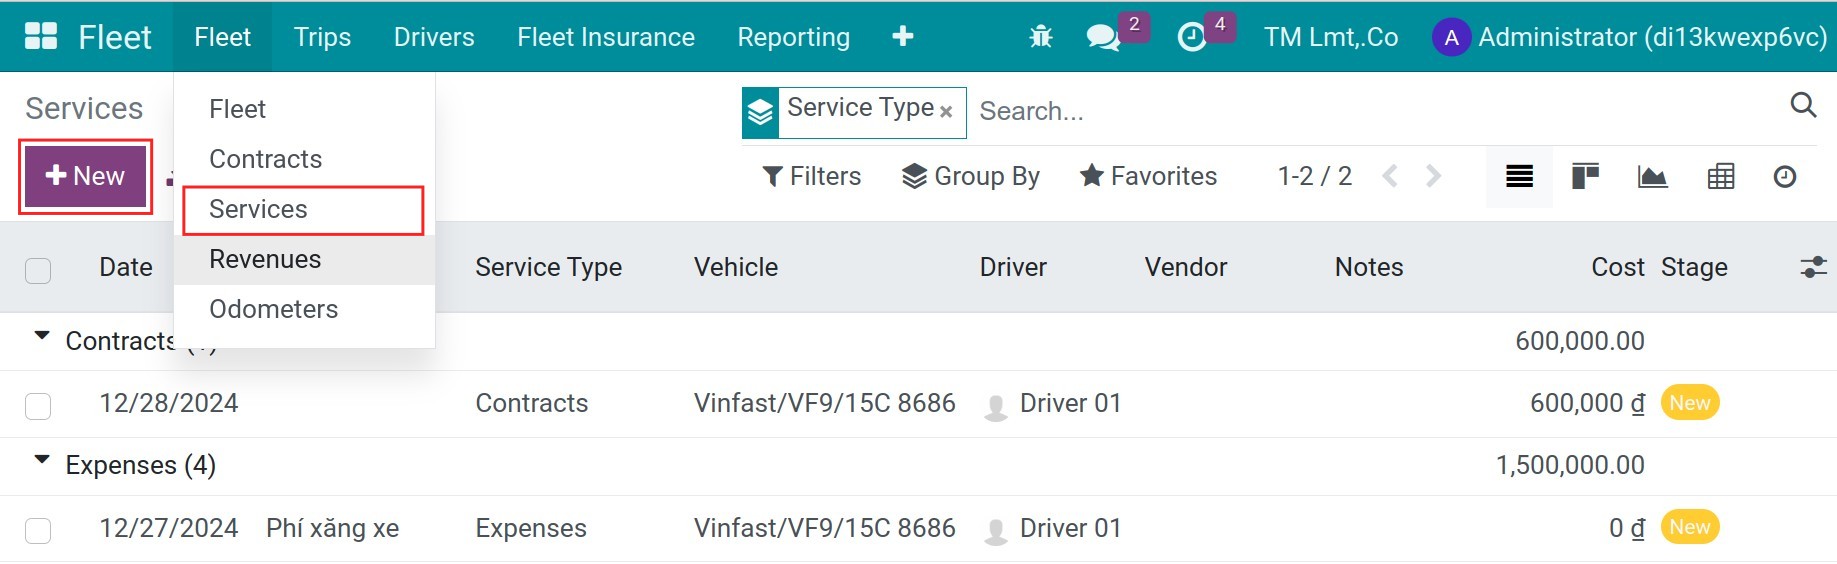Click the Services breadcrumb title
This screenshot has width=1837, height=564.
tap(84, 108)
